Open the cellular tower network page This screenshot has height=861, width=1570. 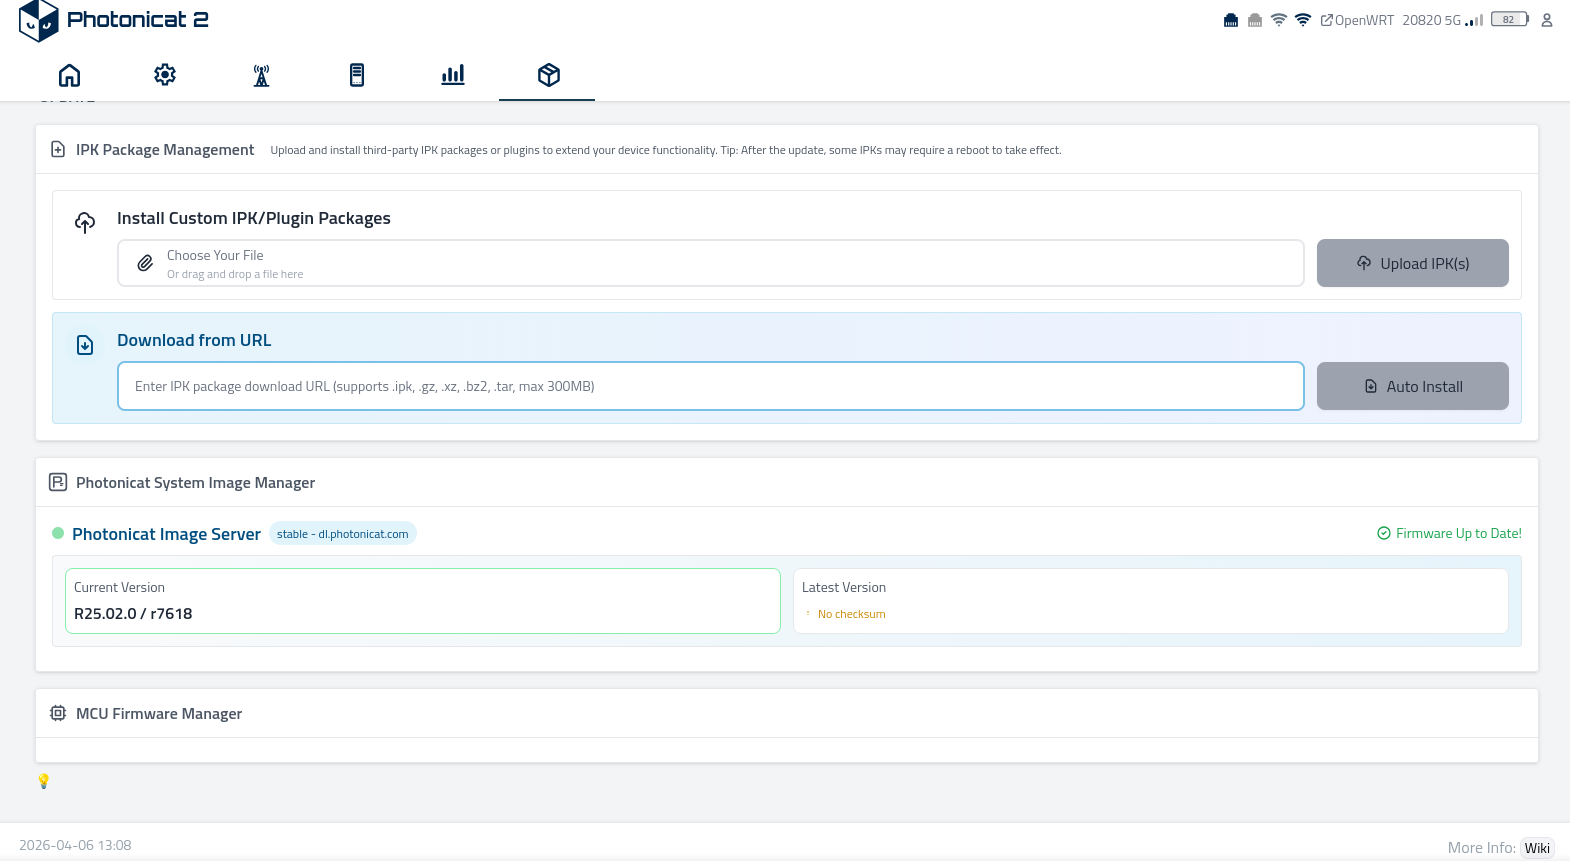pos(261,75)
